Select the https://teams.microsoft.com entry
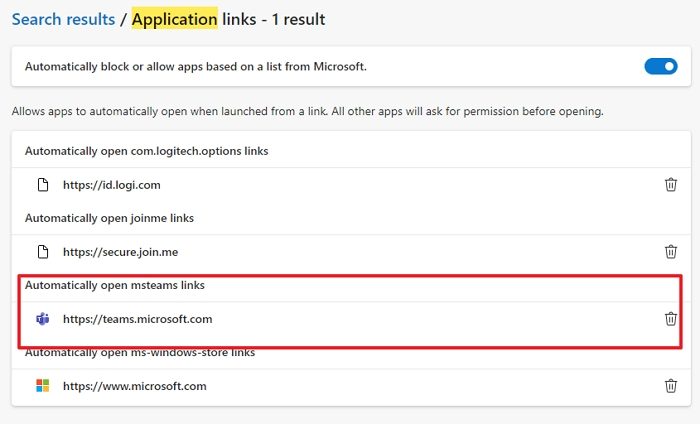 click(x=137, y=319)
